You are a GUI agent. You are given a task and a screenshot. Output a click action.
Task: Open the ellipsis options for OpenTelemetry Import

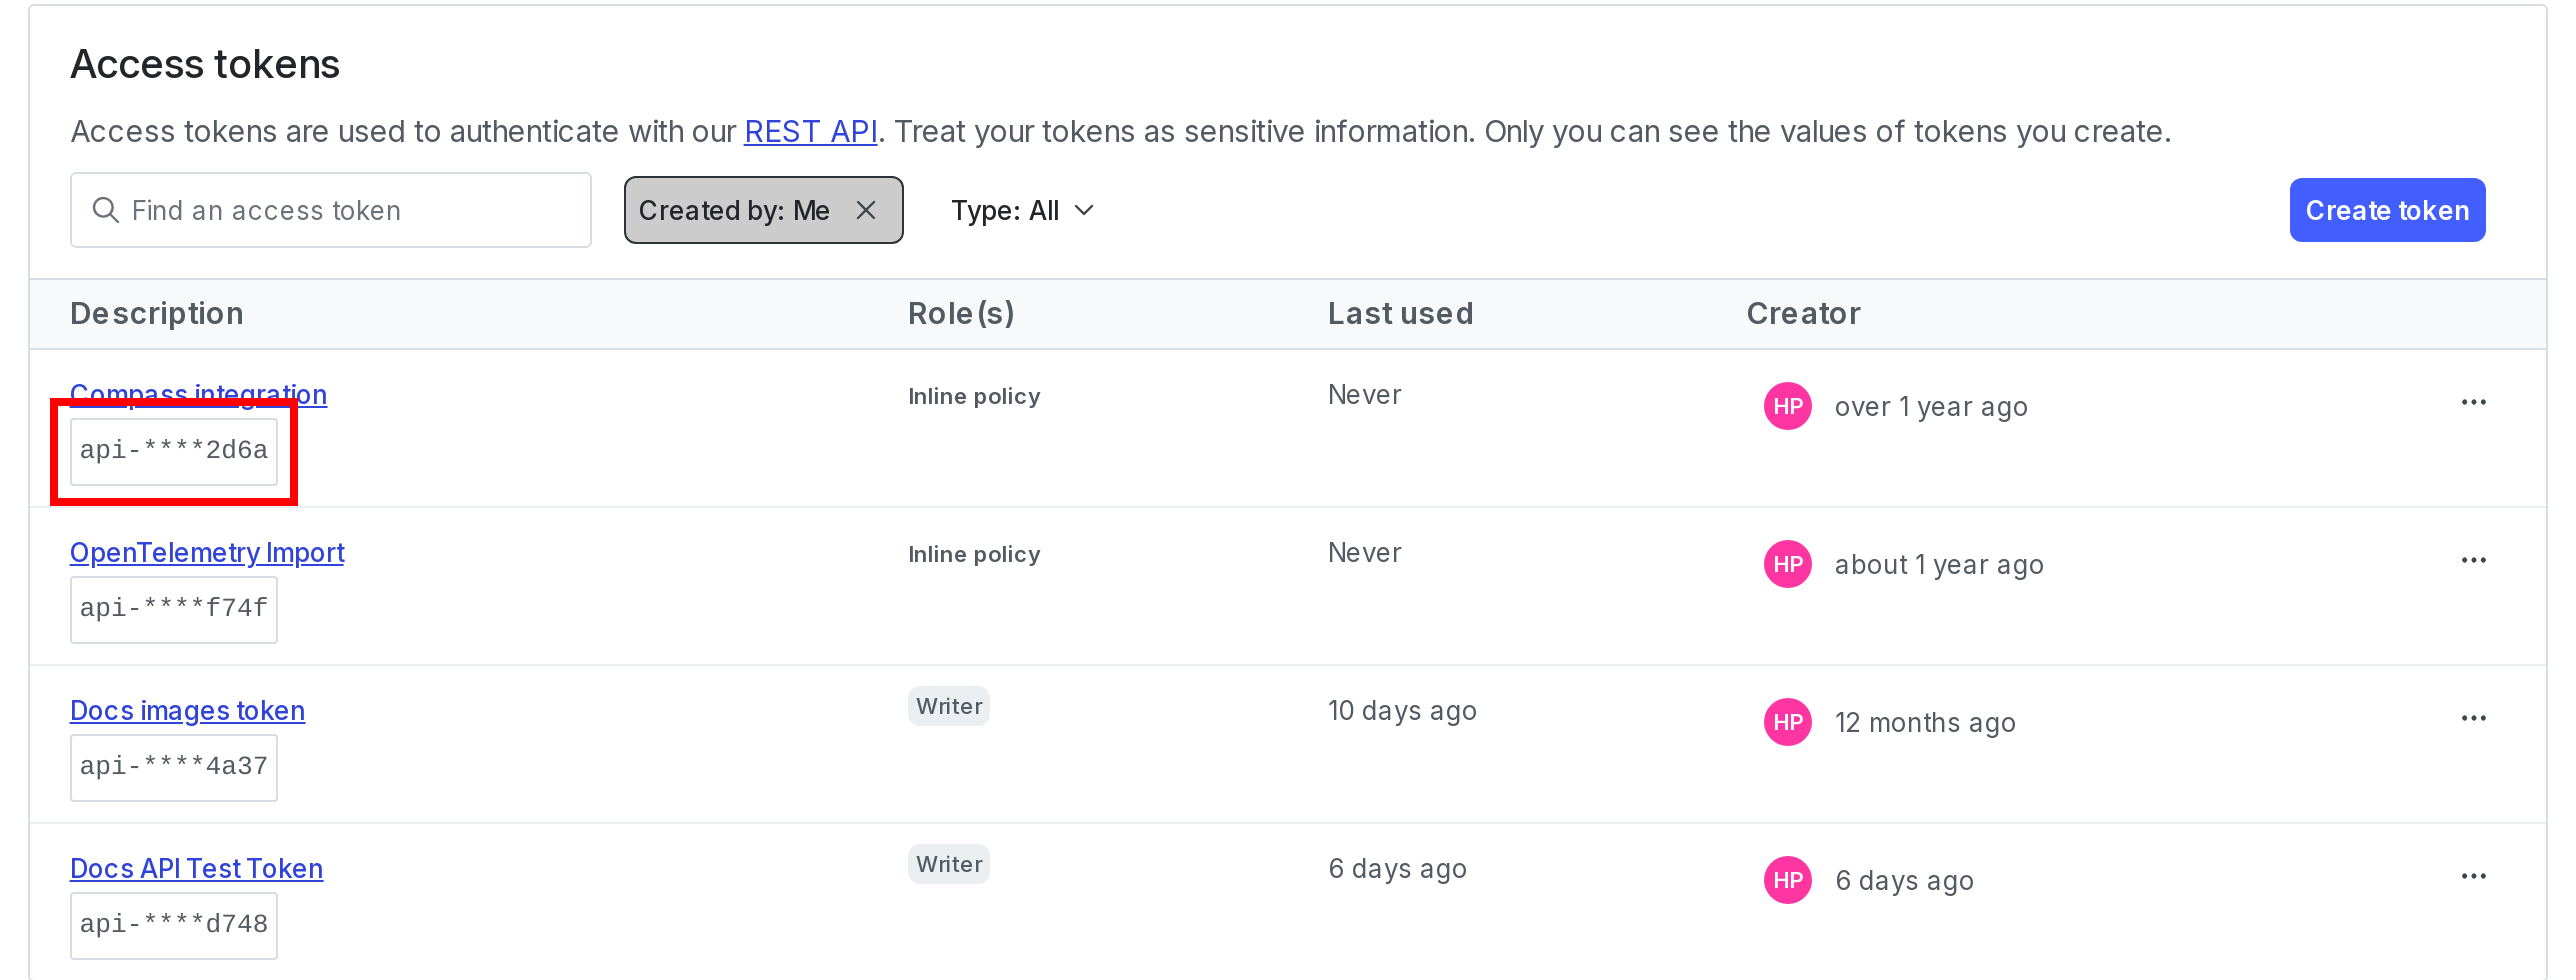point(2473,558)
